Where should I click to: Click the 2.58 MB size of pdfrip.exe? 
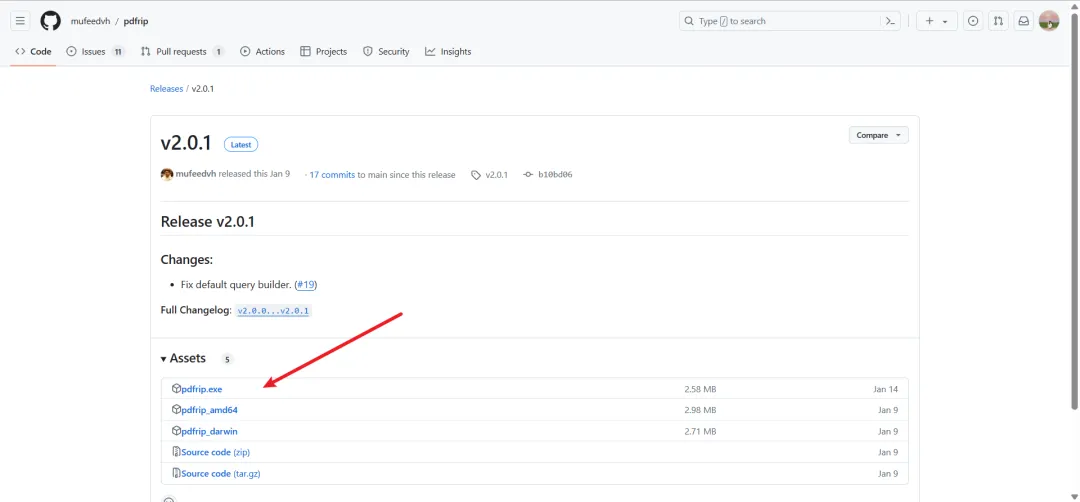pyautogui.click(x=700, y=390)
